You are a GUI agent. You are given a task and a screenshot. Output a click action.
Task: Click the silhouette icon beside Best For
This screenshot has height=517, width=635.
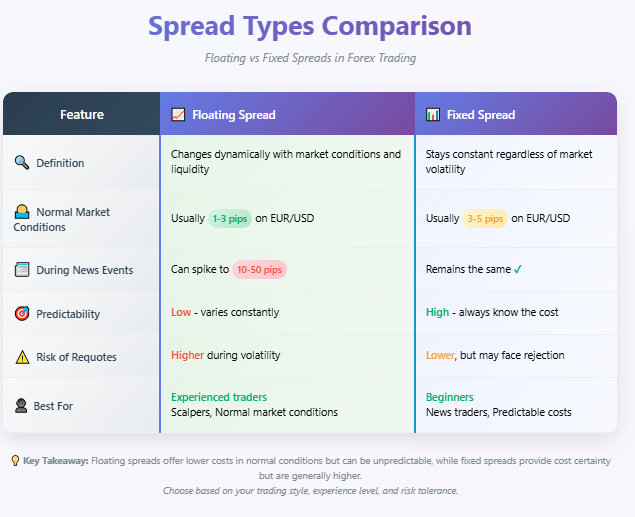(x=21, y=406)
